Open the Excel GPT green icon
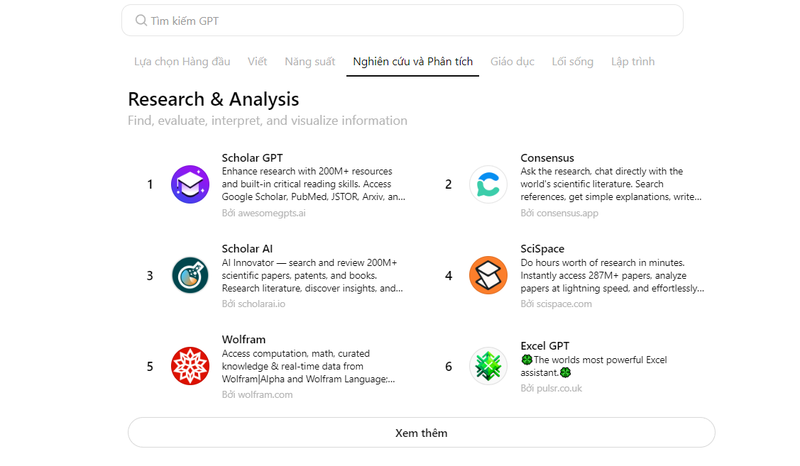 (x=488, y=366)
